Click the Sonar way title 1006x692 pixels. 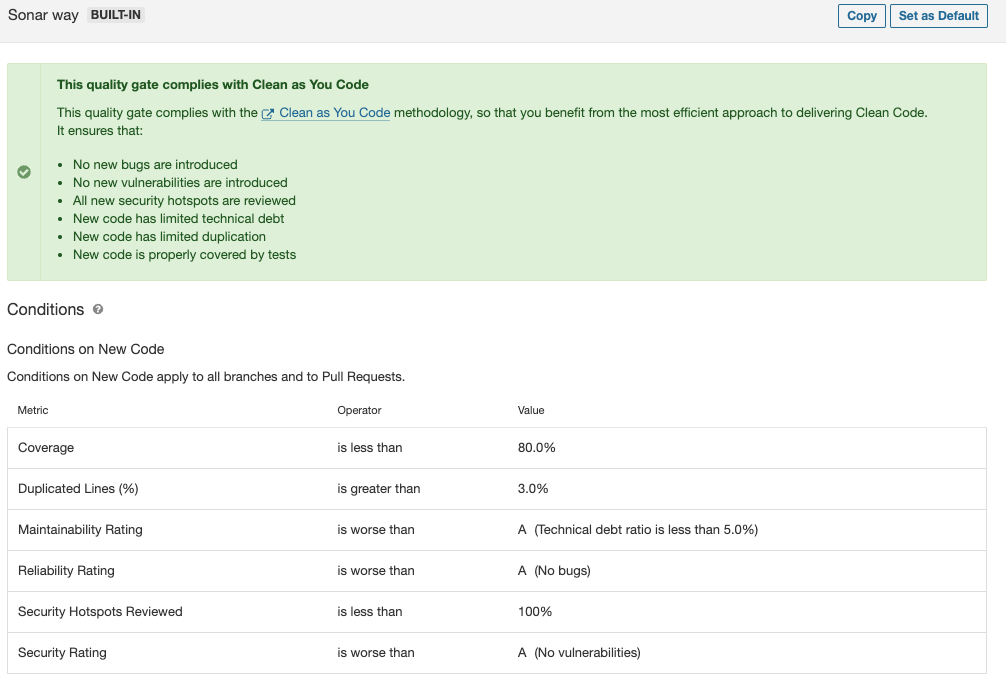coord(43,15)
